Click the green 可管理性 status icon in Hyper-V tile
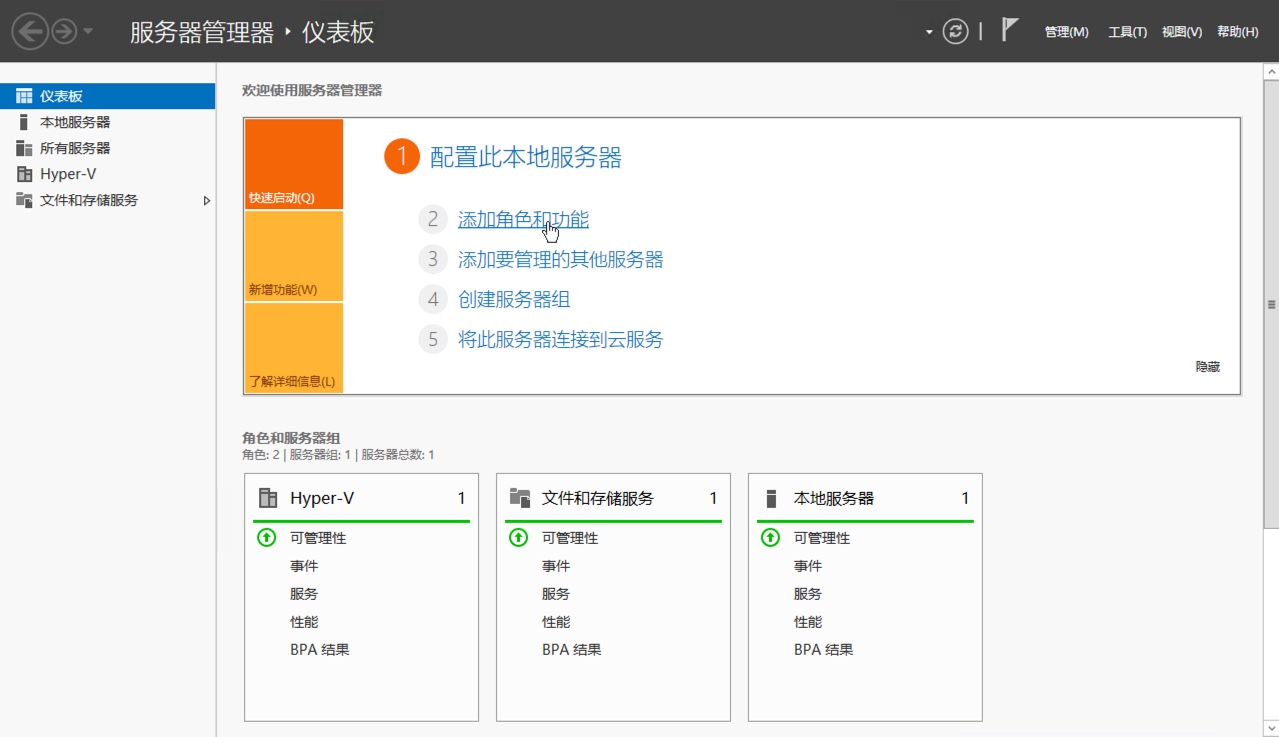The height and width of the screenshot is (737, 1279). coord(266,538)
